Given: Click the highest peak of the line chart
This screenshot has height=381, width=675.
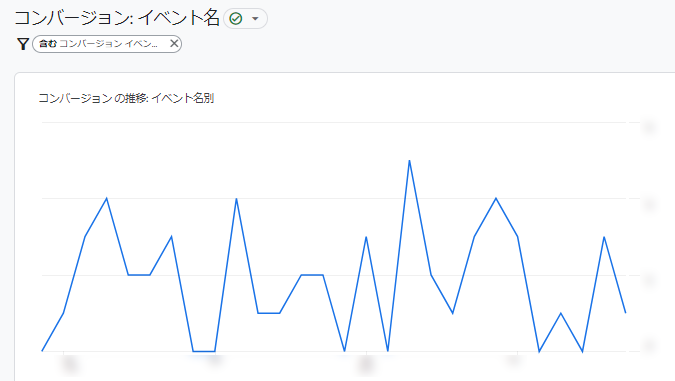Looking at the screenshot, I should [409, 161].
